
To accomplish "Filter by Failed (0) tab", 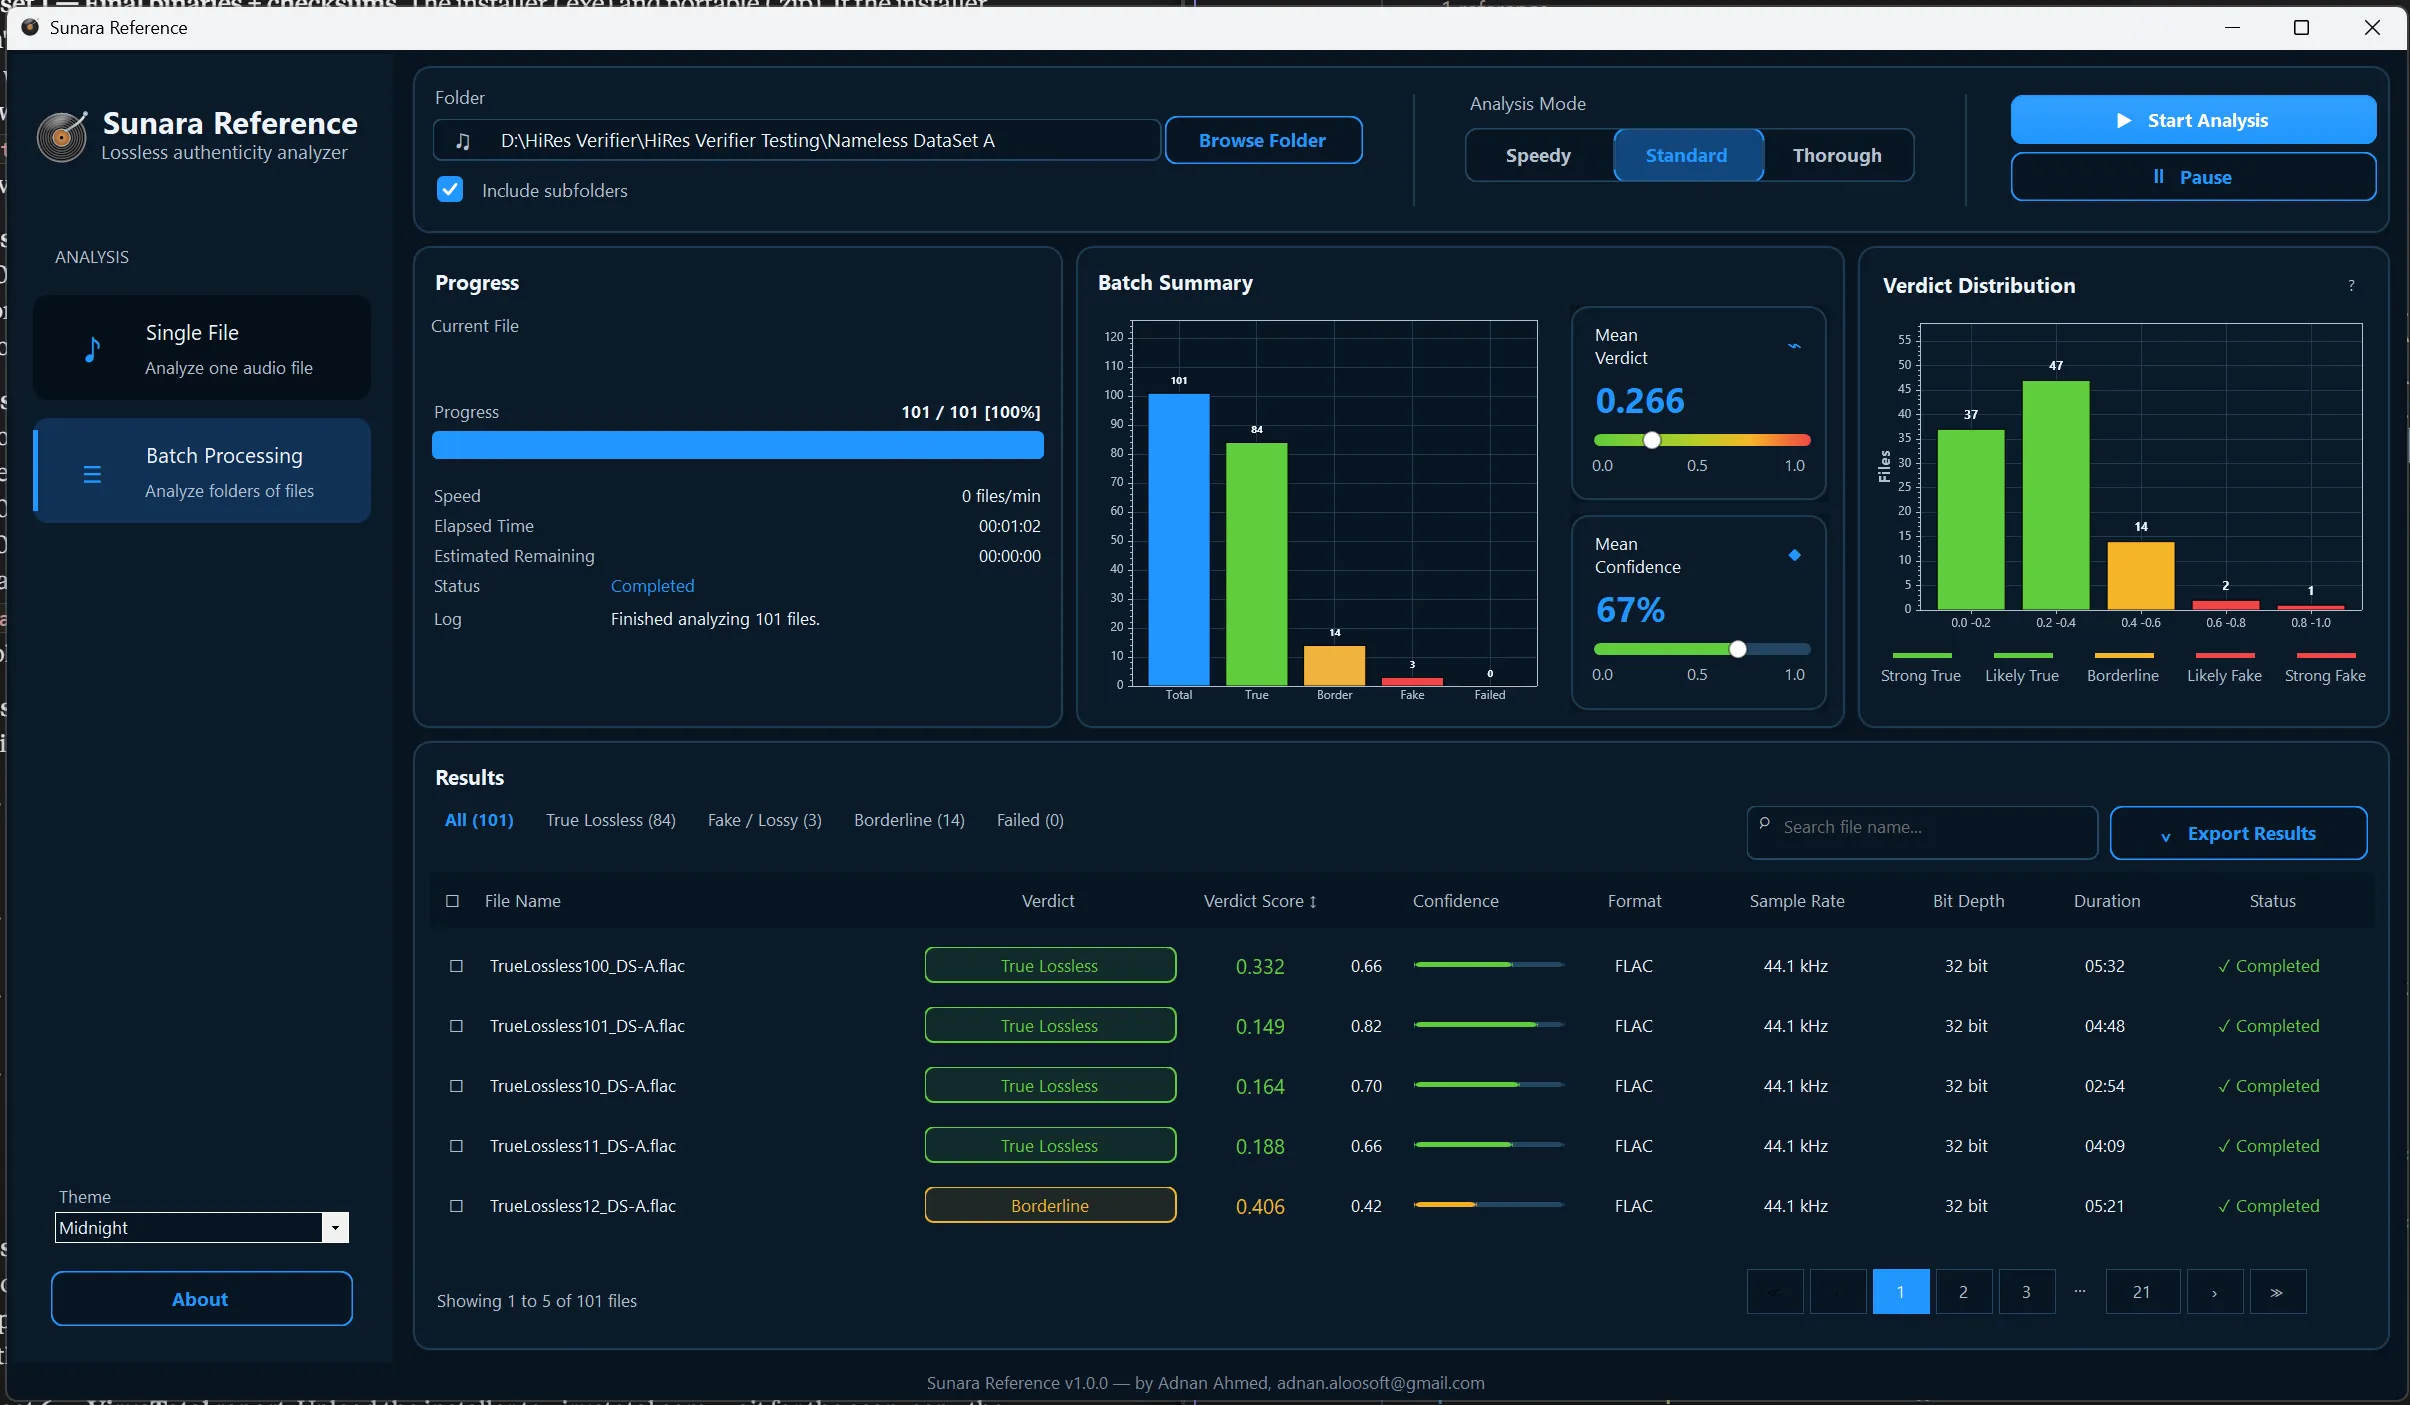I will [x=1030, y=820].
